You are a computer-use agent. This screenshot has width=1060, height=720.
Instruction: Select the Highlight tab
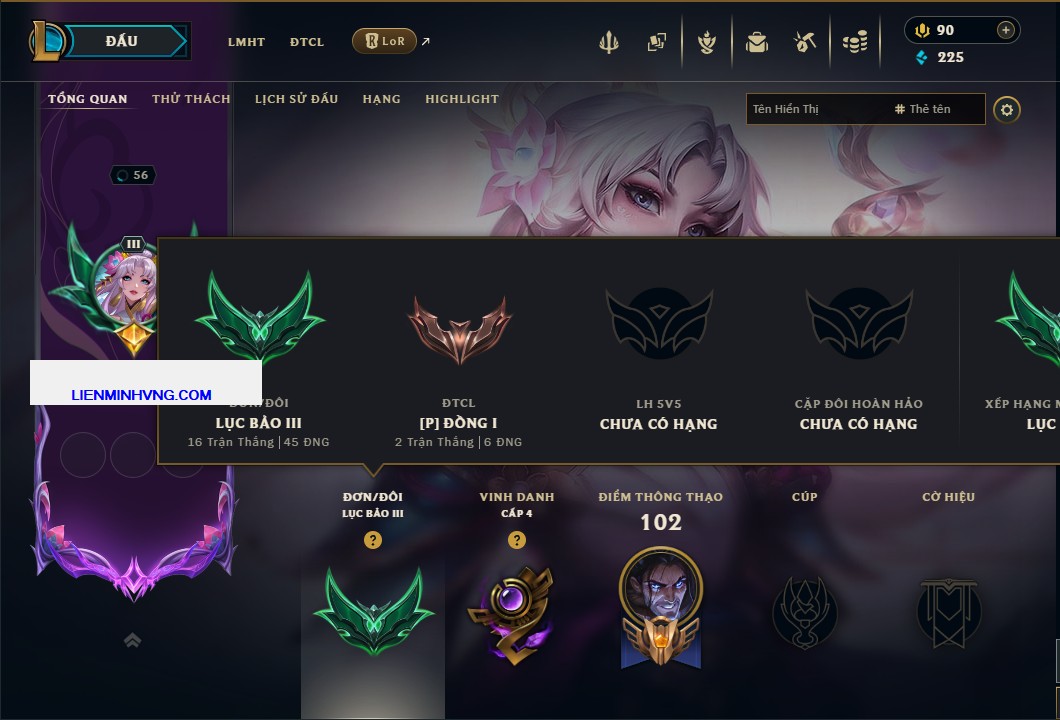[x=462, y=99]
